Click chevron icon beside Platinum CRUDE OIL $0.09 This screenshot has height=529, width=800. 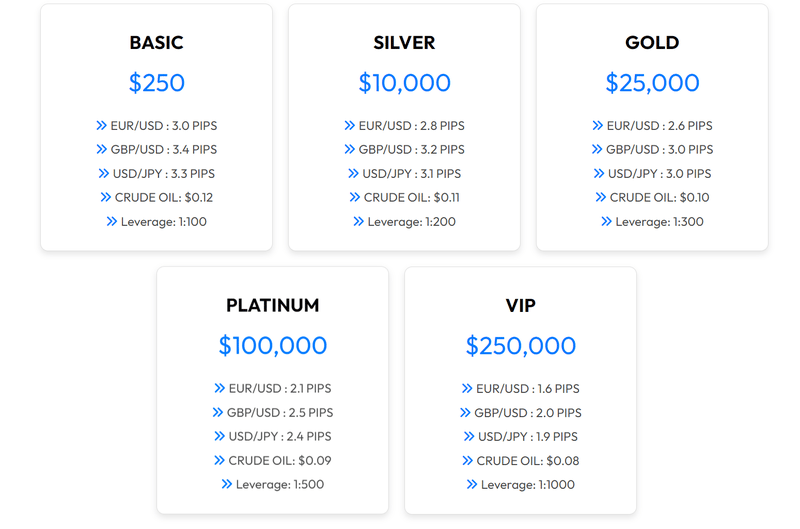pyautogui.click(x=219, y=461)
